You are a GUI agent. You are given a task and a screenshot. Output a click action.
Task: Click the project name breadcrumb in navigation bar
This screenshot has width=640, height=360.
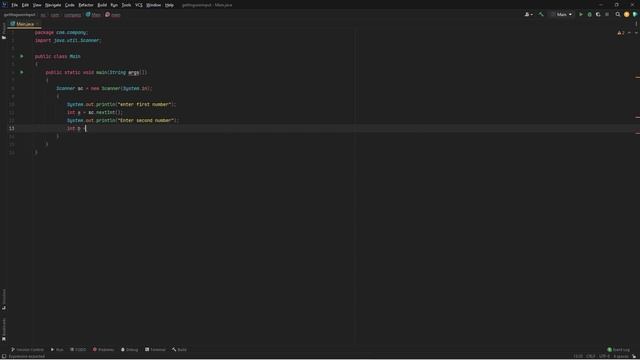pos(19,15)
